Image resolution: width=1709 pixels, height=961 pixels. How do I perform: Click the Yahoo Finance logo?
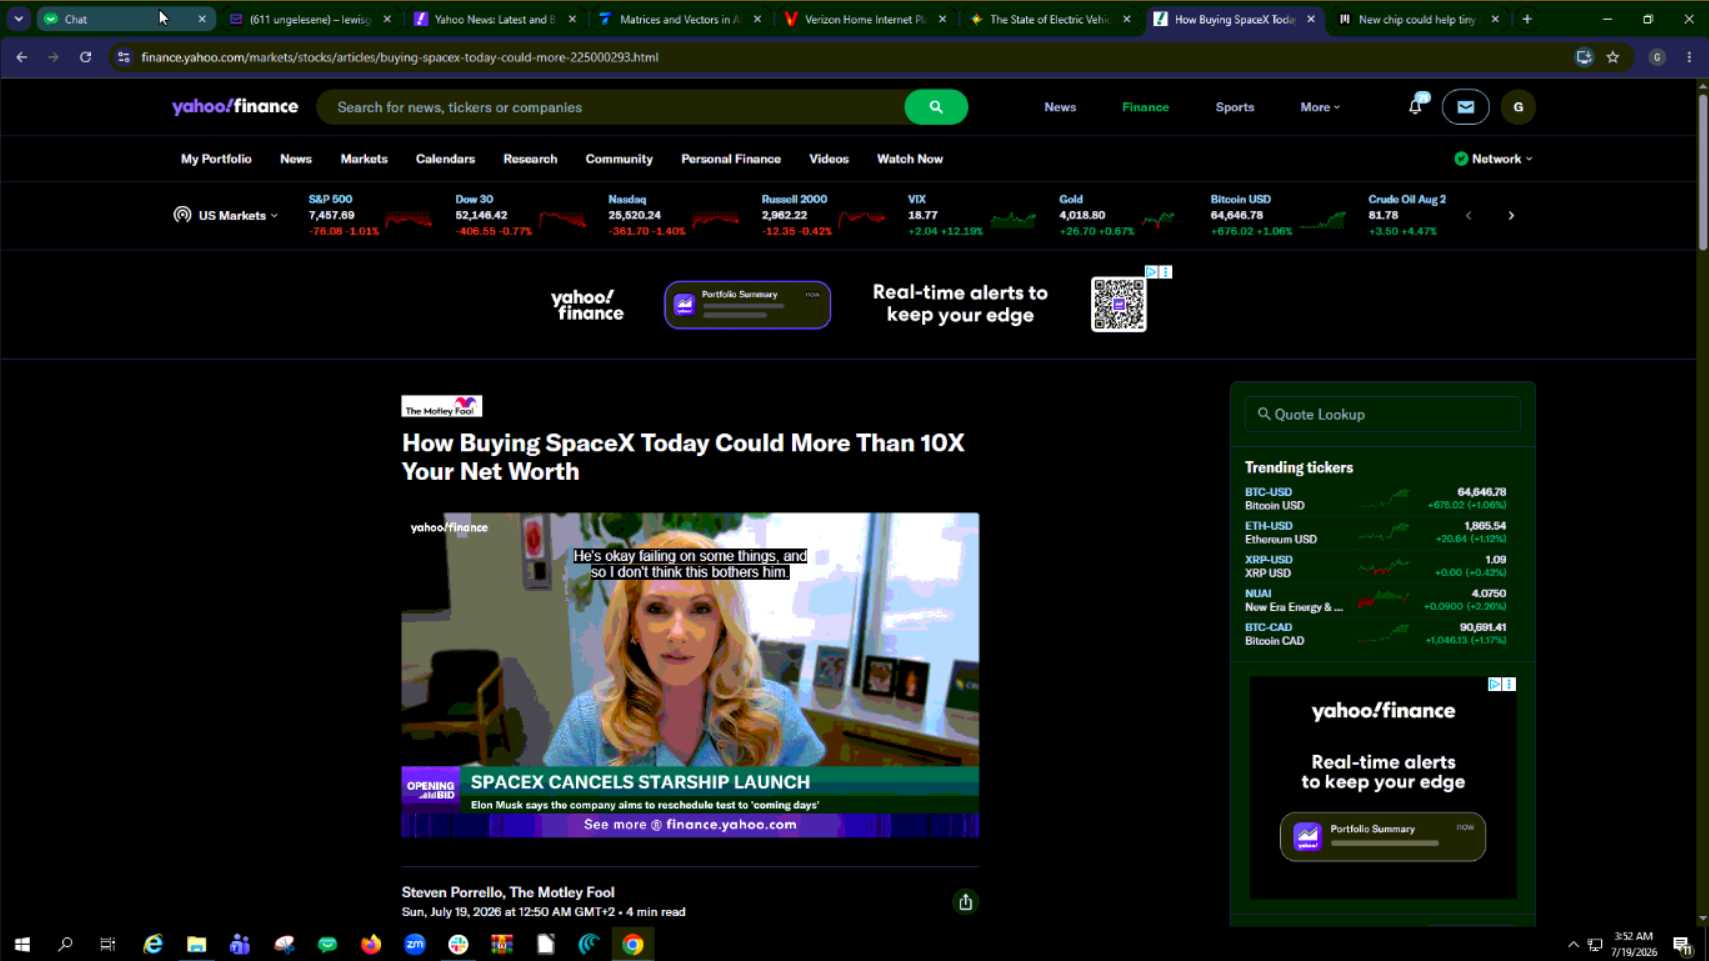235,107
